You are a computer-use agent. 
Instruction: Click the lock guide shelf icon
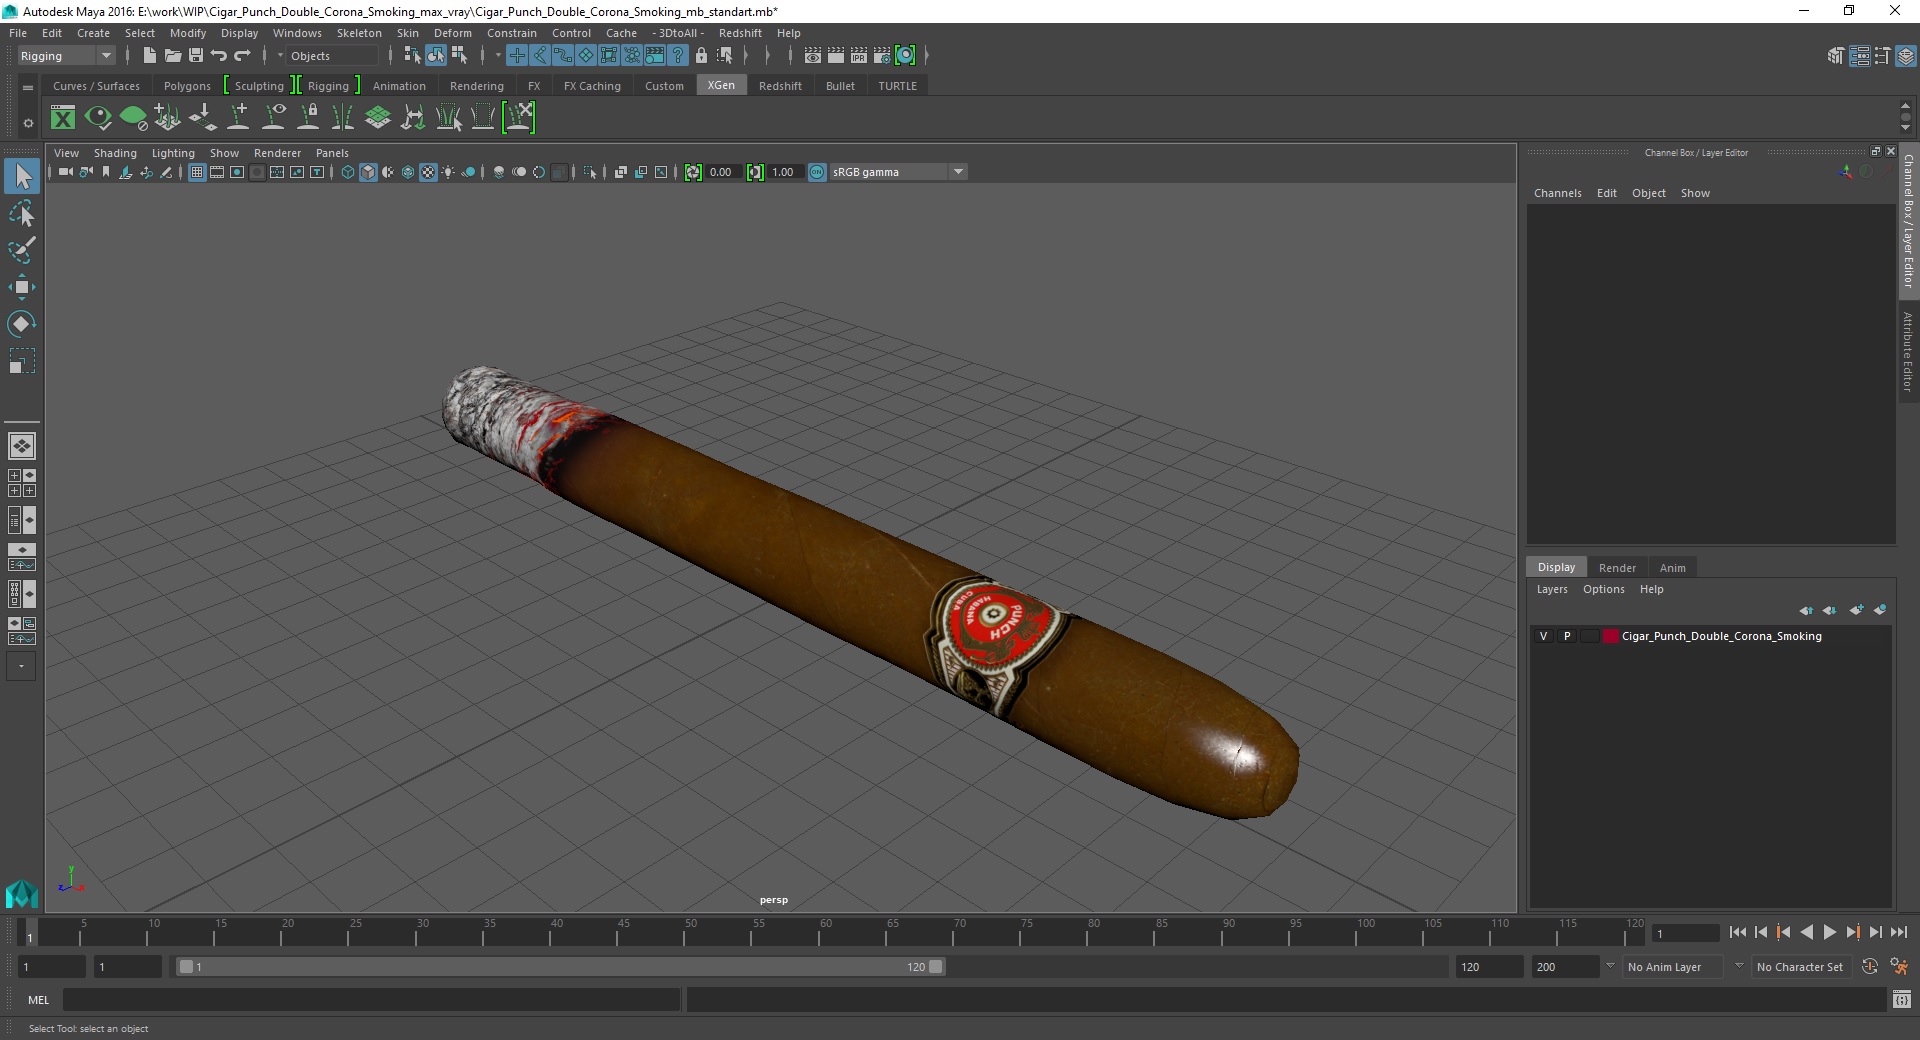[309, 118]
